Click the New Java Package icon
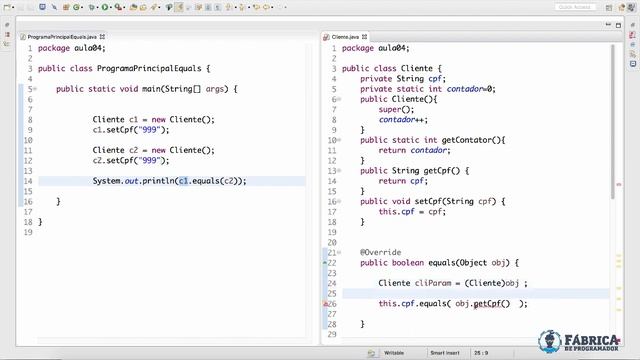This screenshot has width=640, height=360. tap(65, 7)
